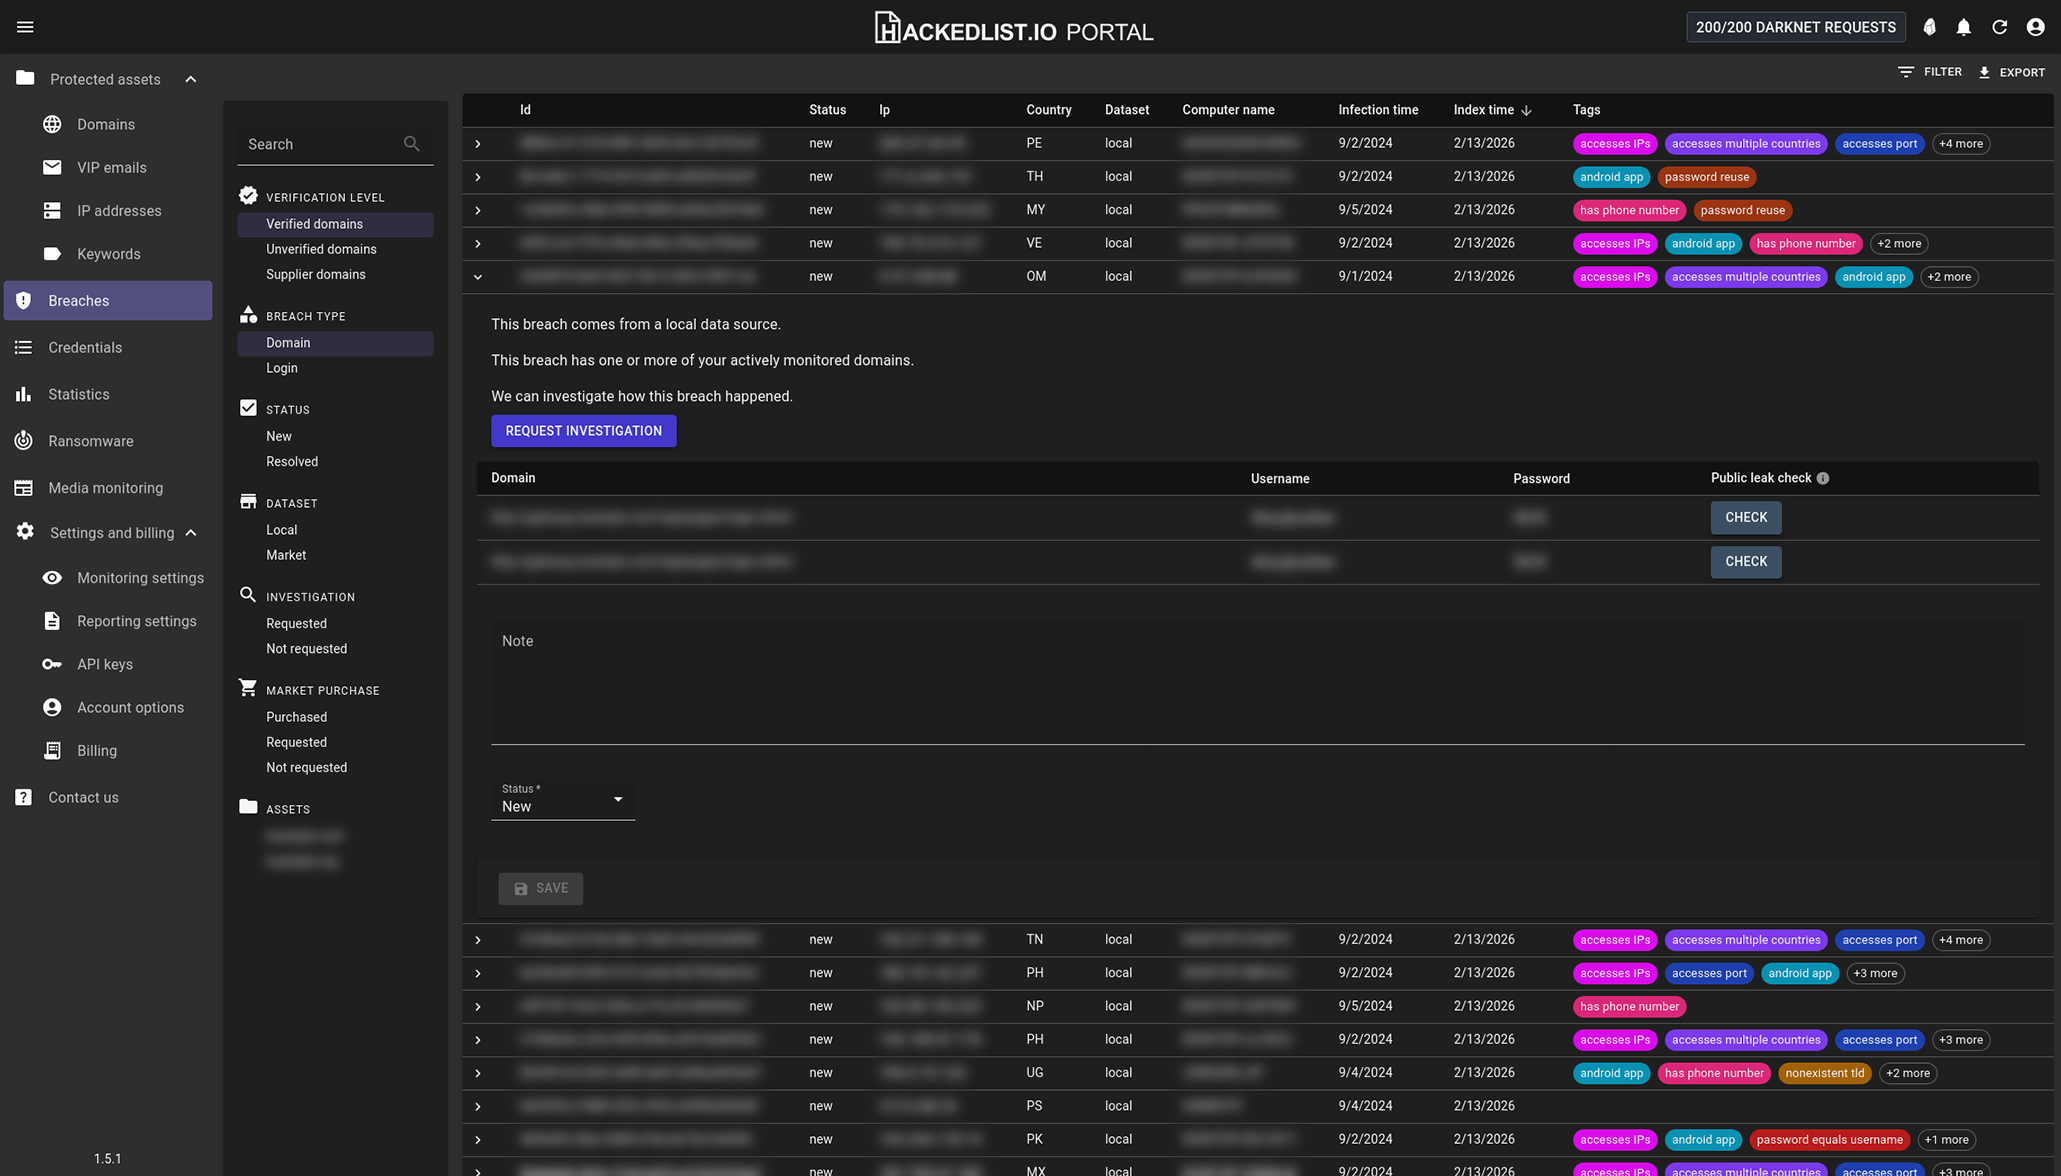The image size is (2061, 1176).
Task: Select the Market dataset filter
Action: (286, 555)
